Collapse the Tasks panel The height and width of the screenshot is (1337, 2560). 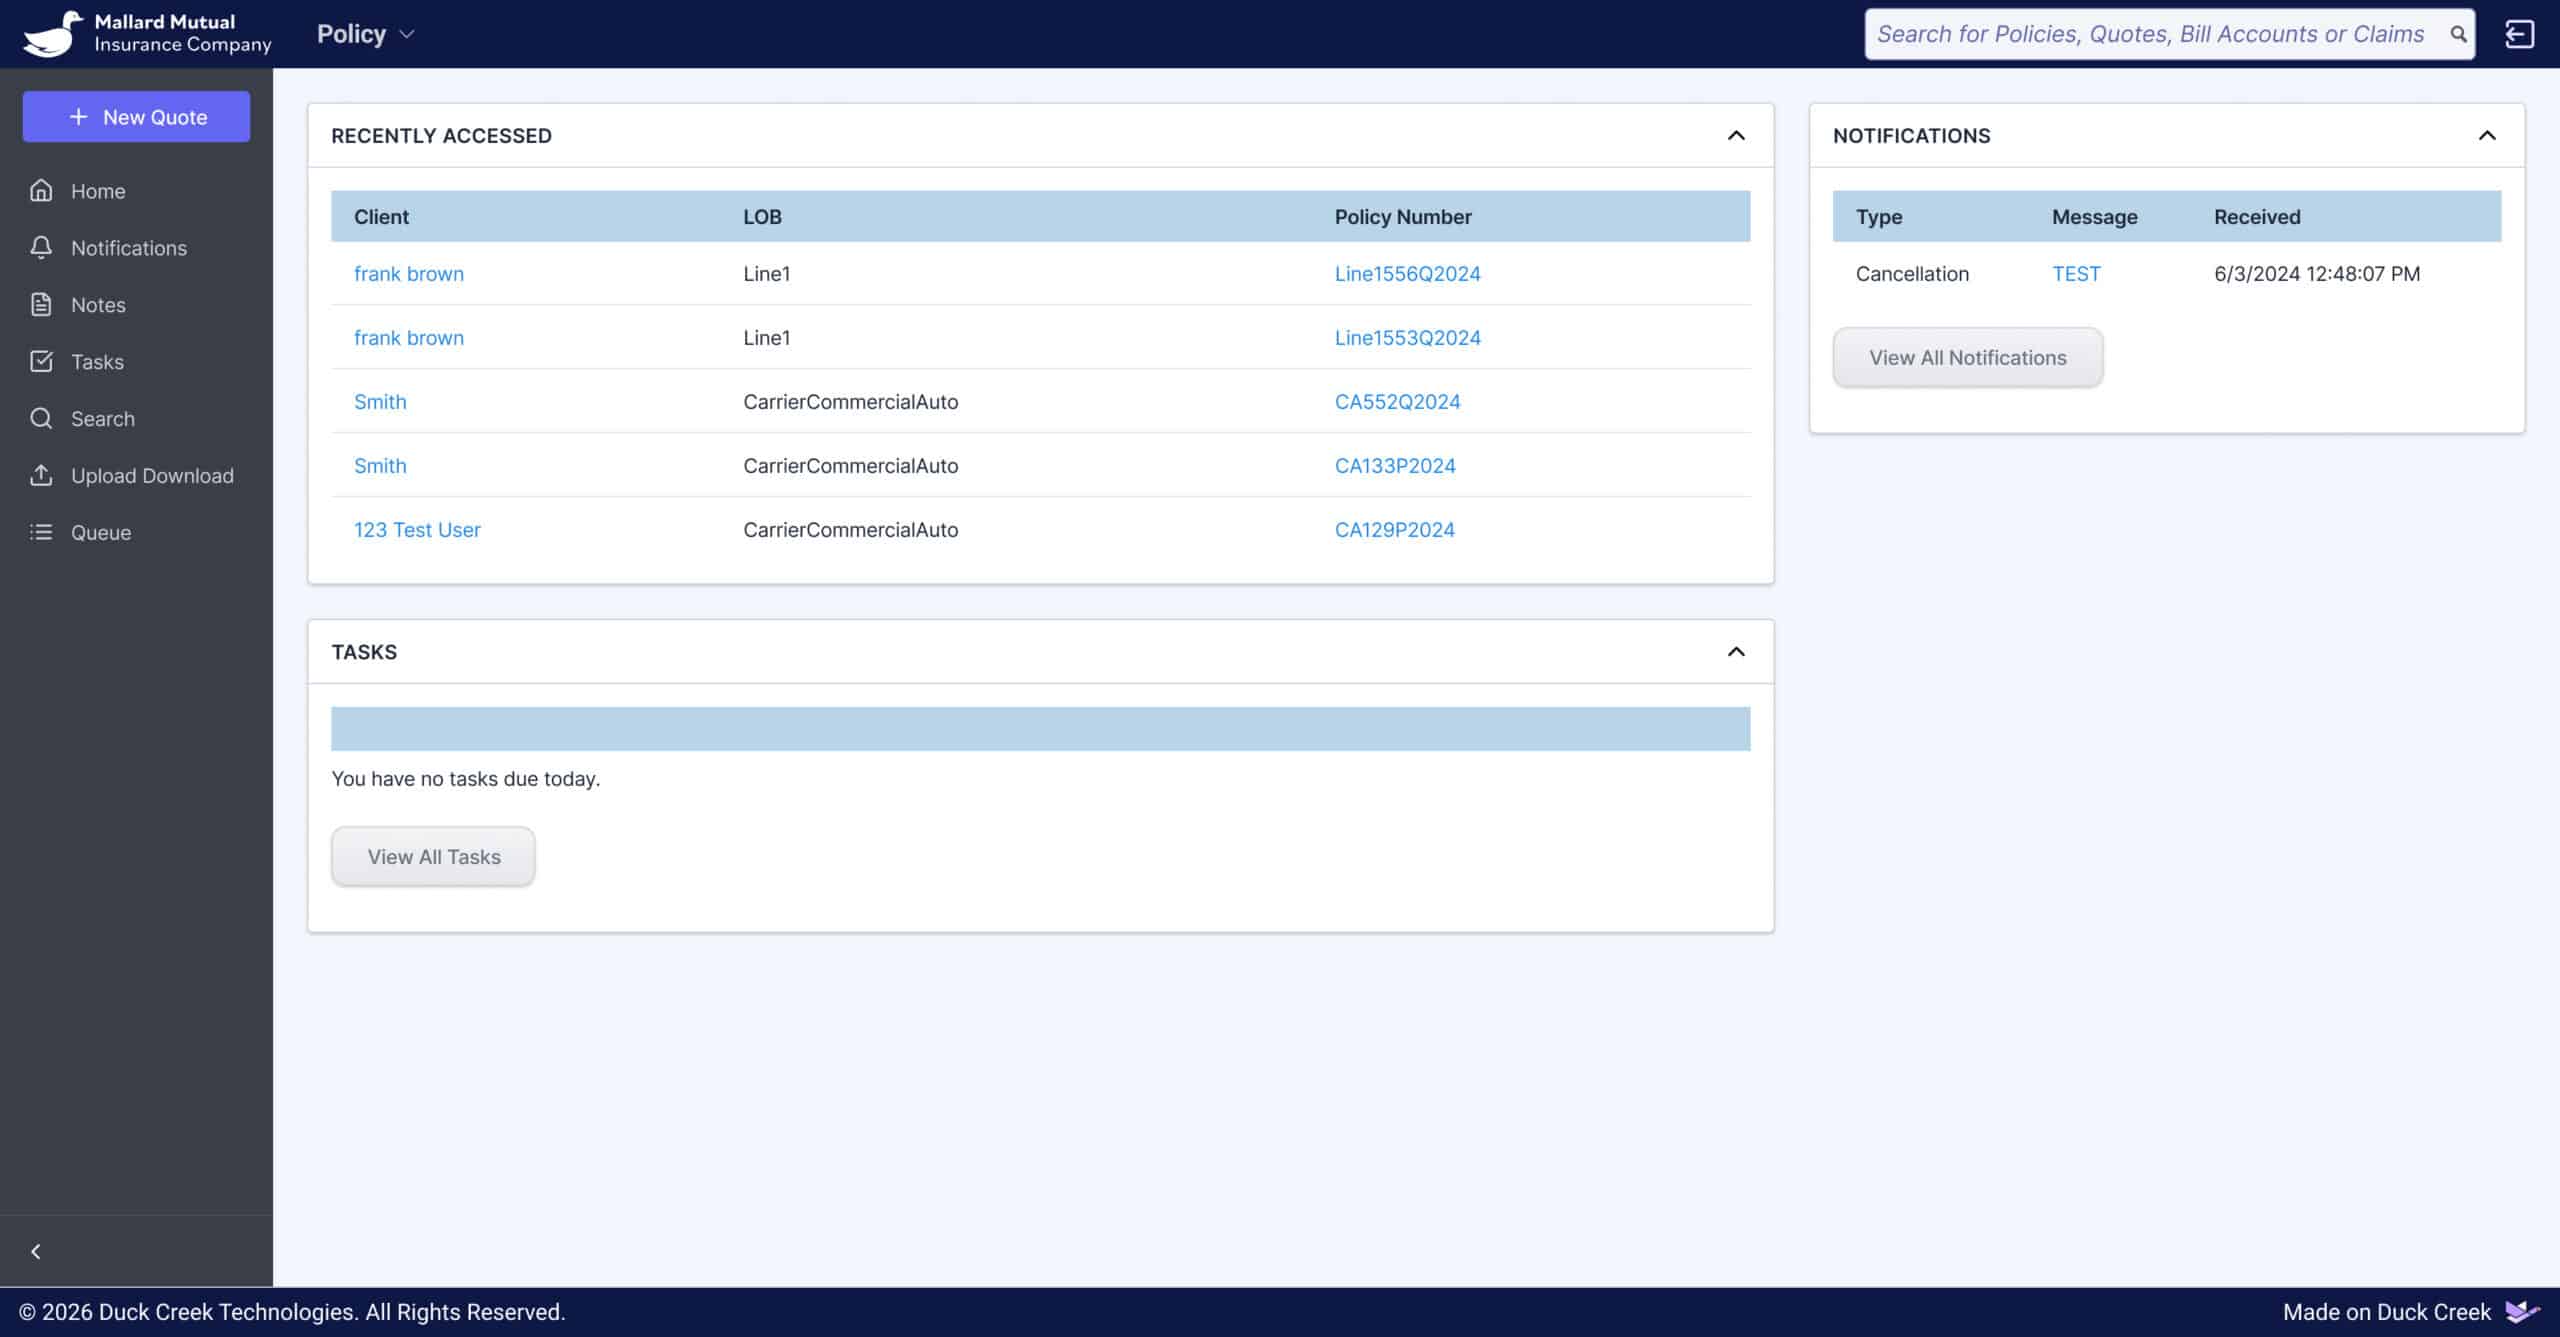(1736, 652)
